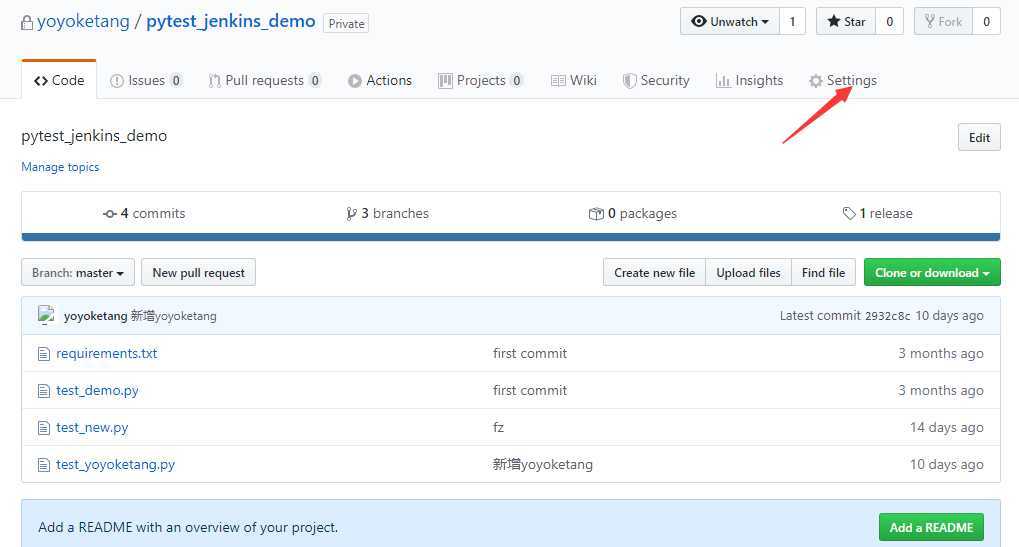The width and height of the screenshot is (1019, 547).
Task: Open the requirements.txt file
Action: pyautogui.click(x=107, y=353)
